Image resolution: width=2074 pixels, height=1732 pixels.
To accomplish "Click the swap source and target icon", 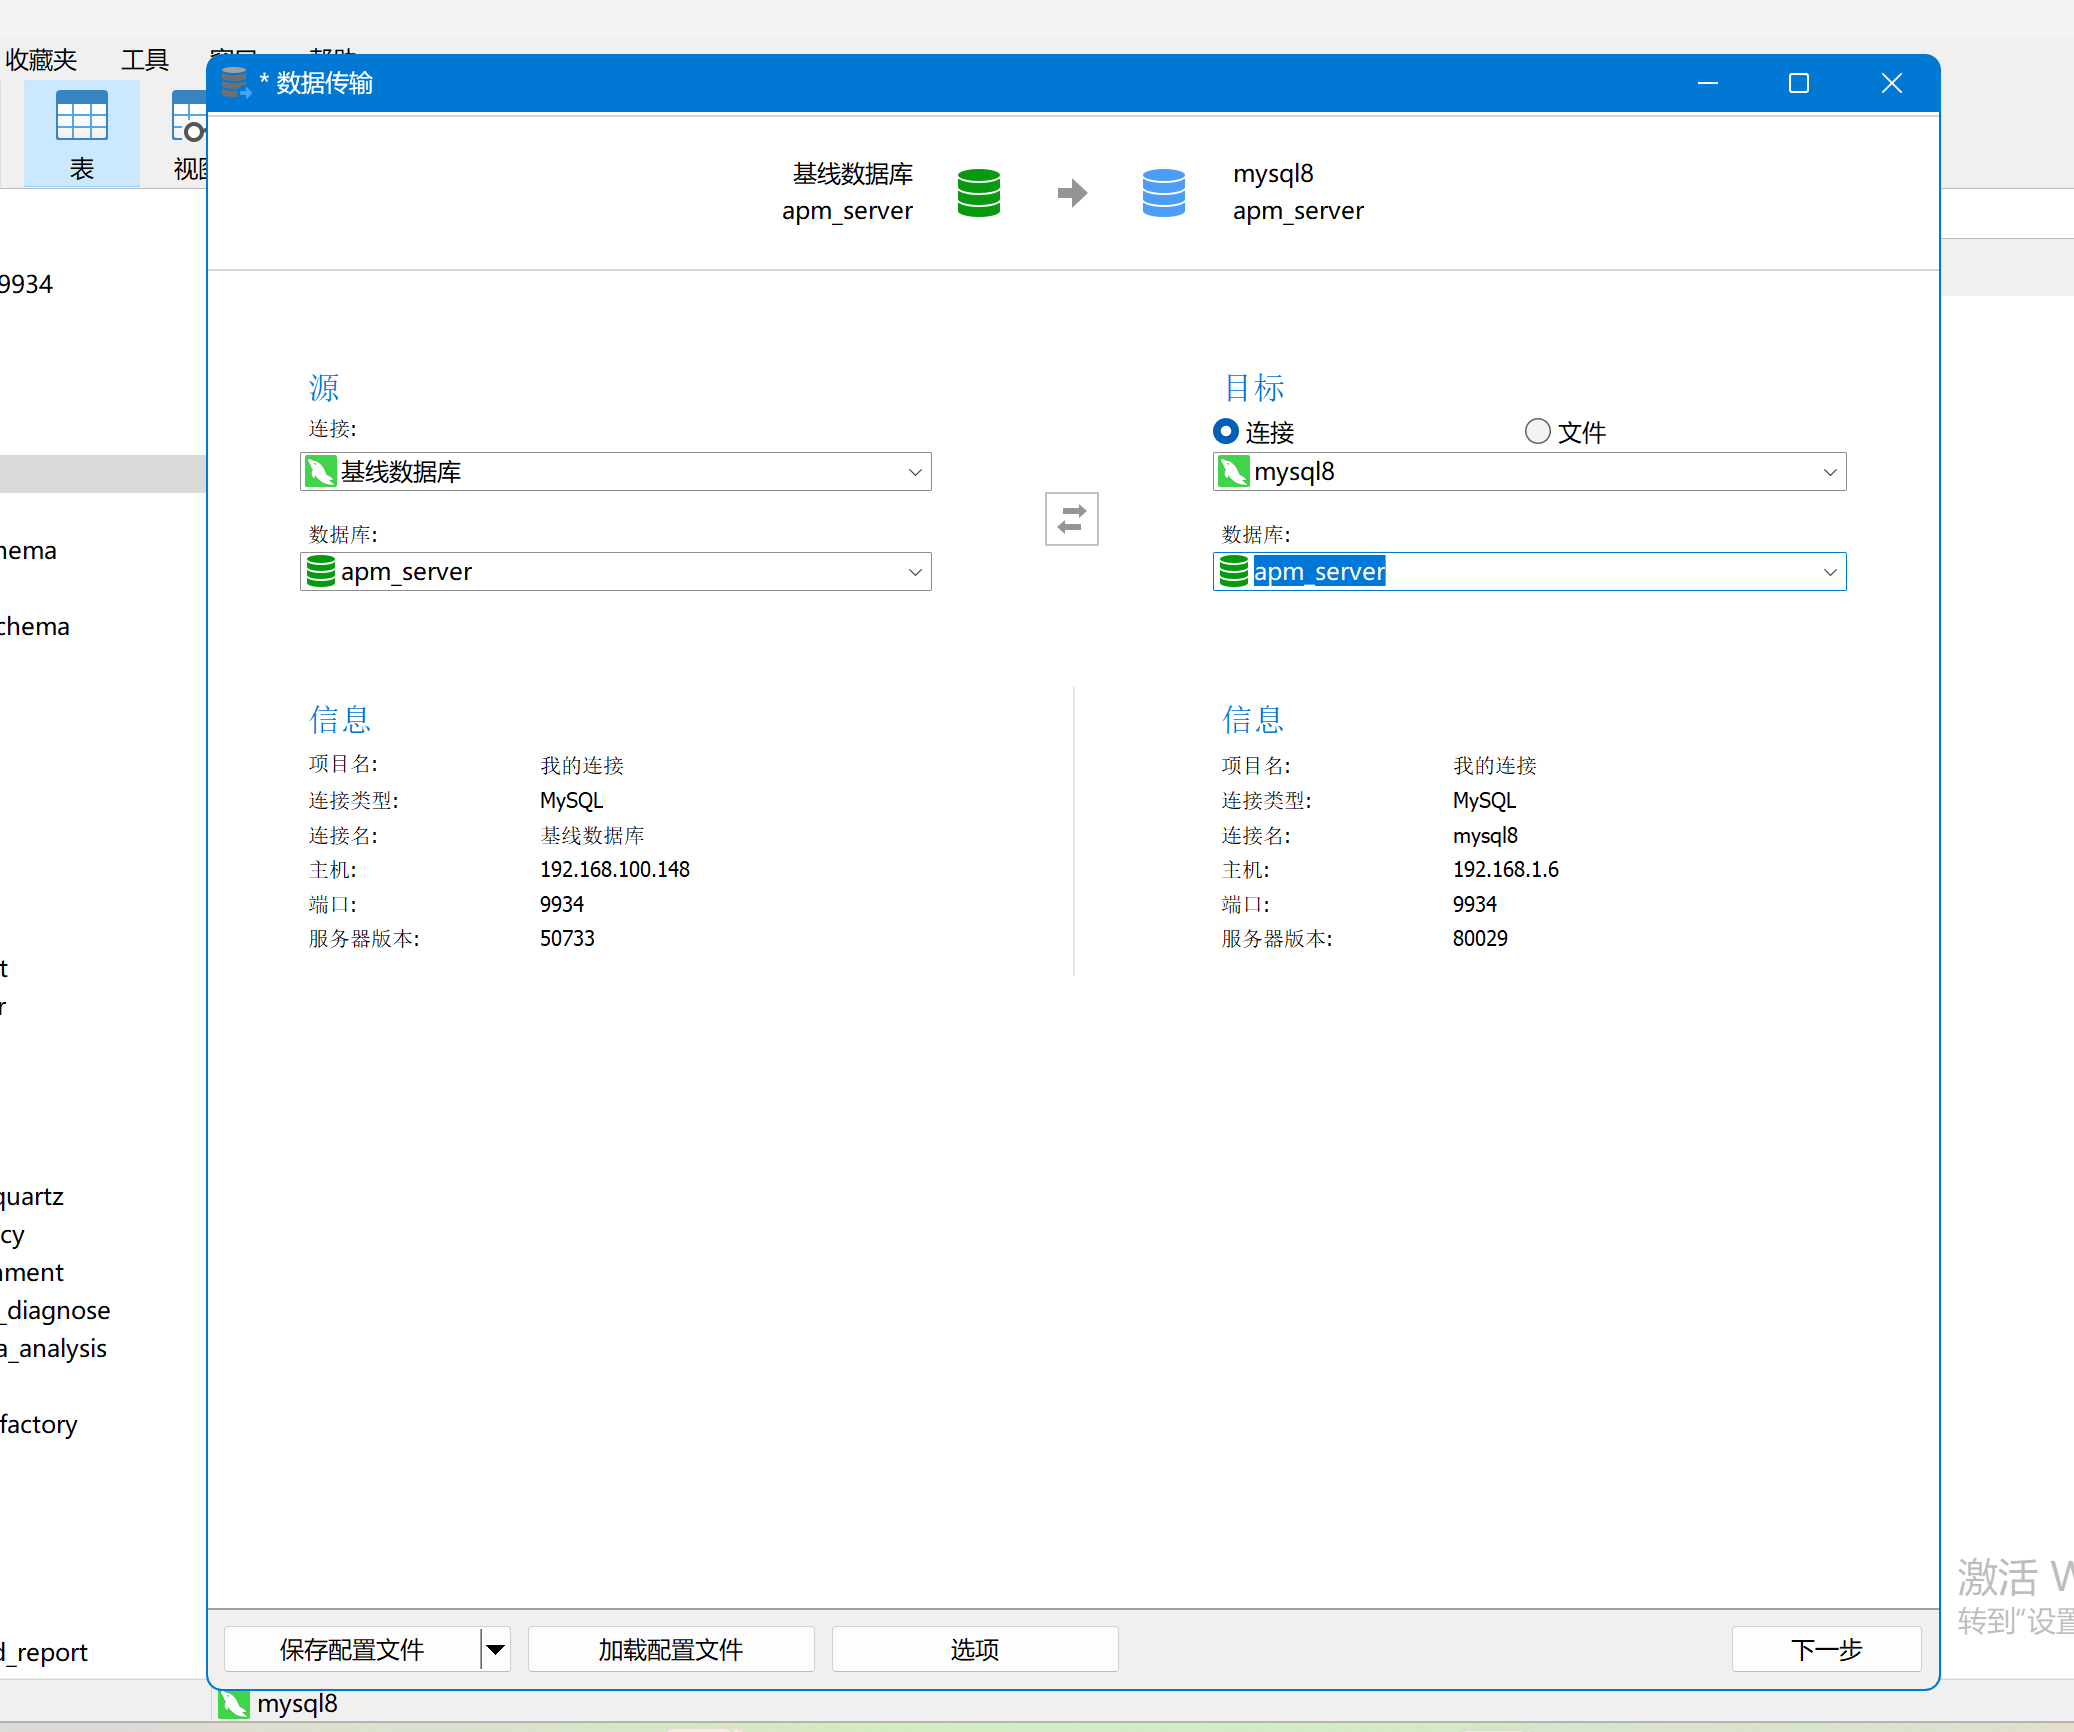I will 1071,519.
